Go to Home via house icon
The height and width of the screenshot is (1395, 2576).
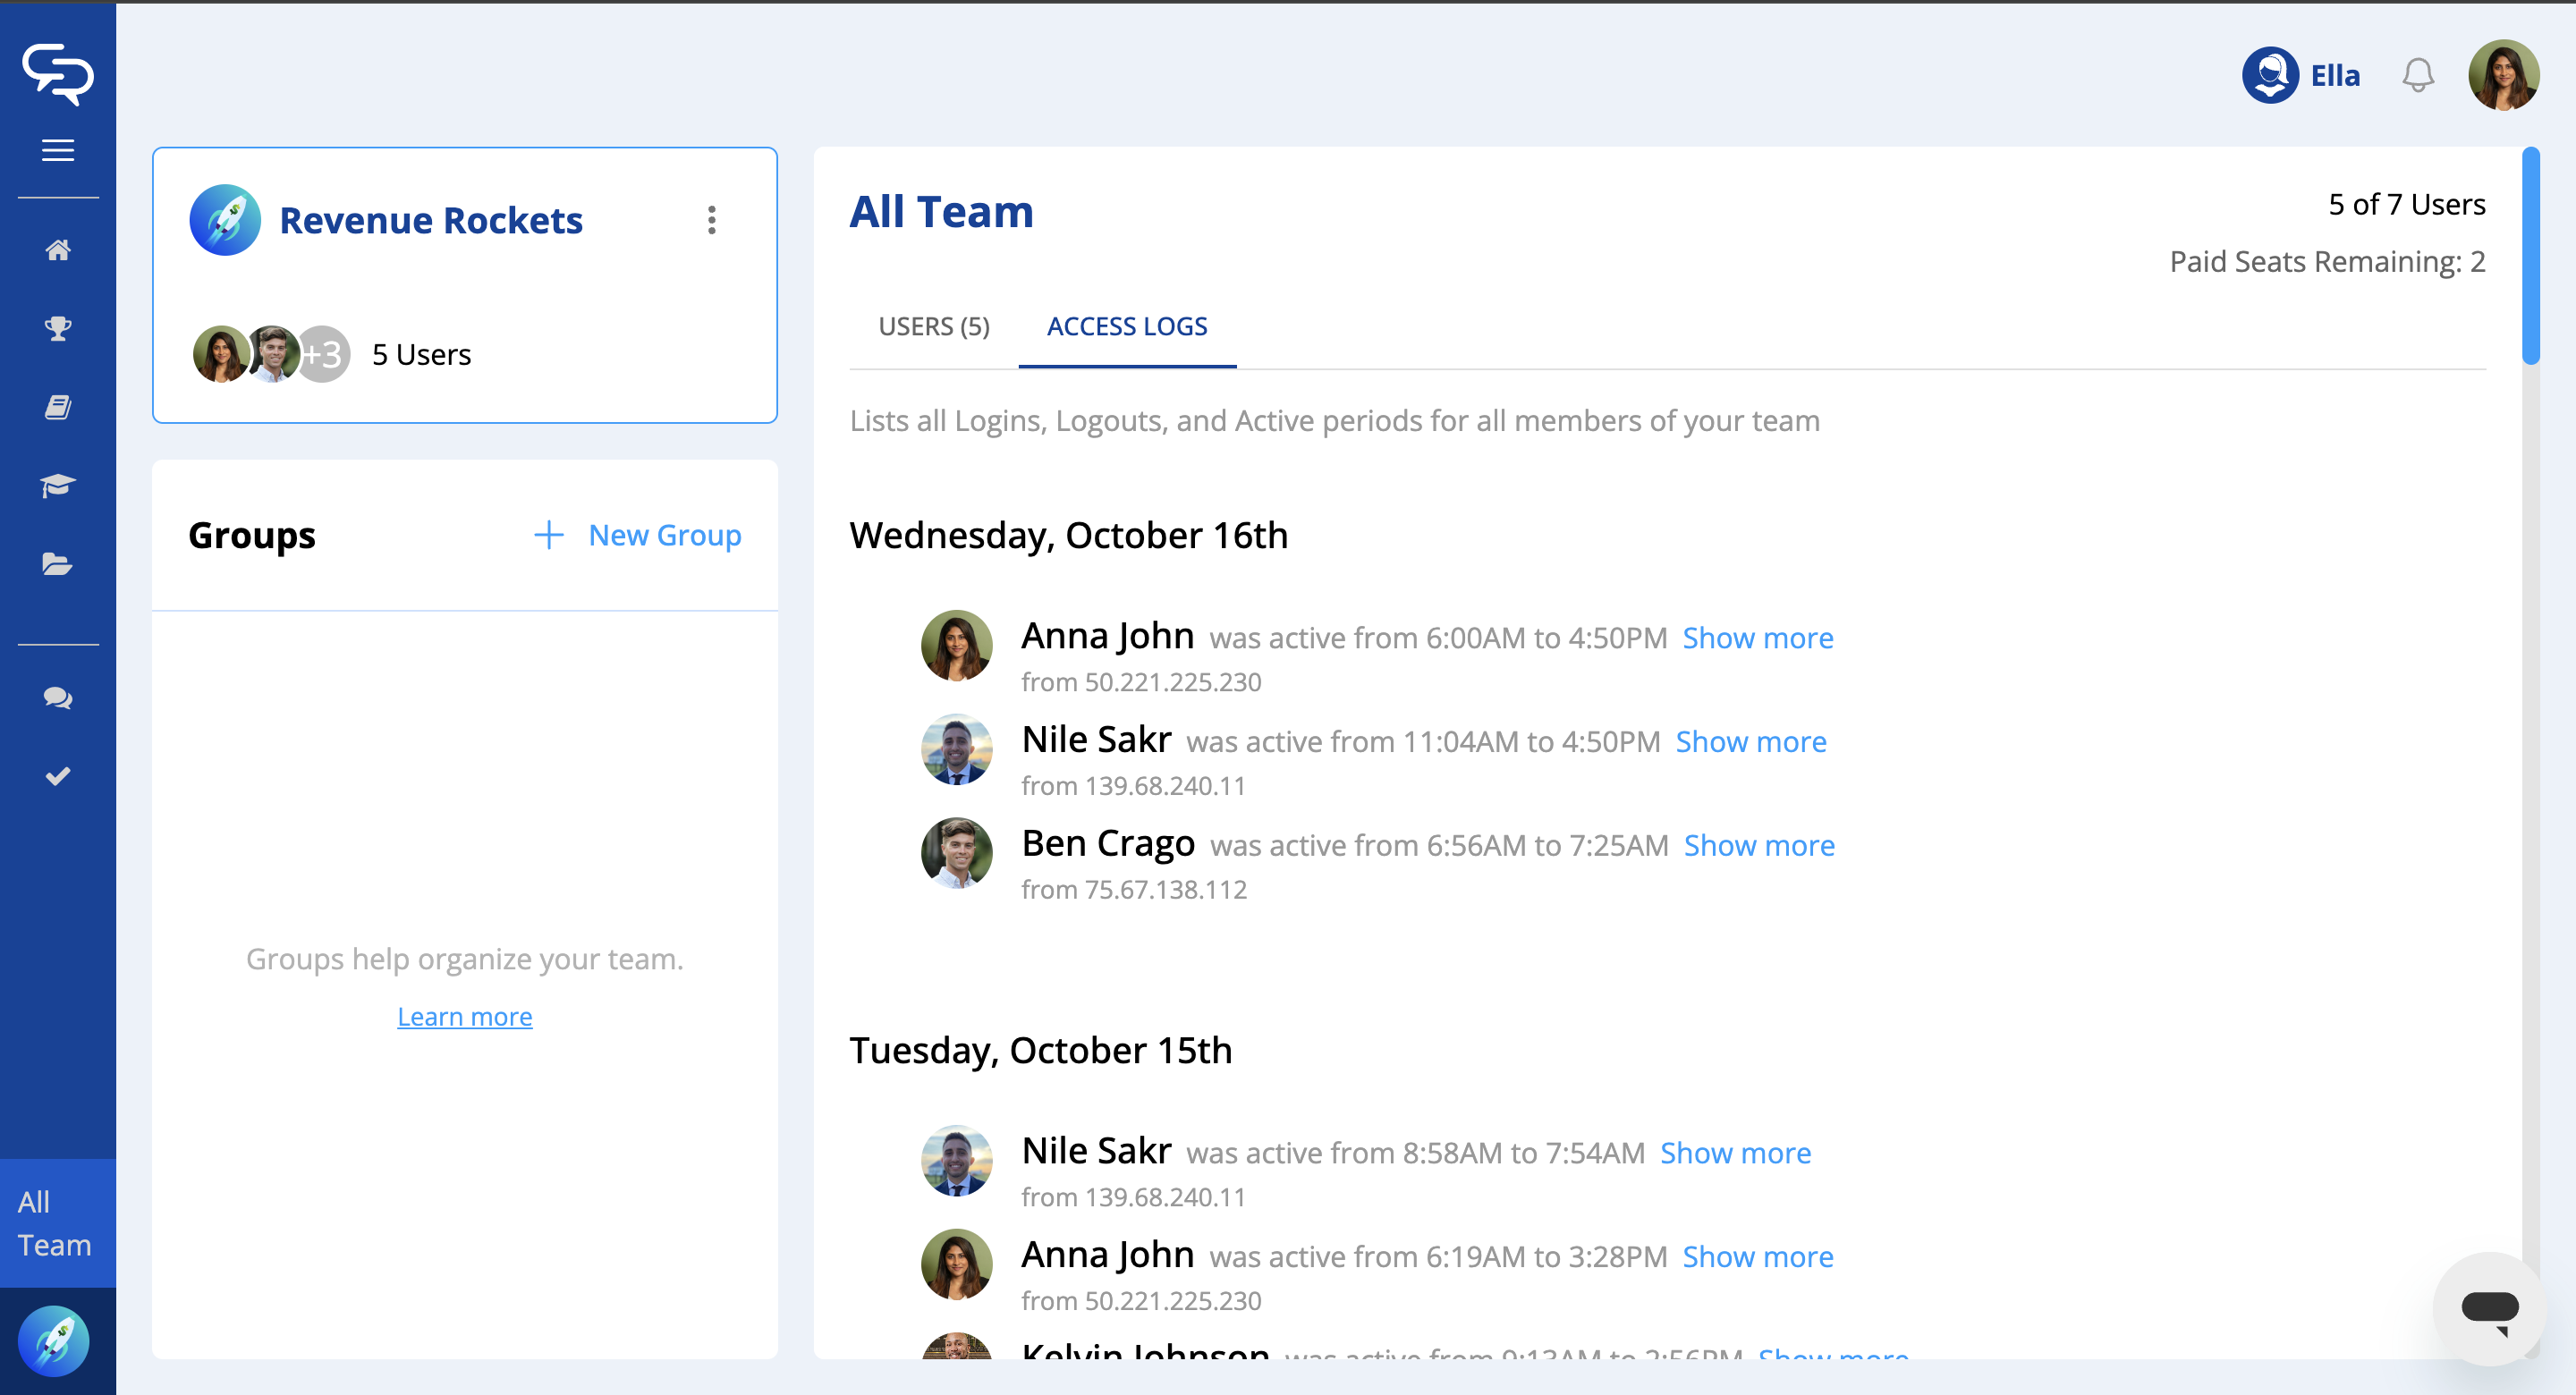(x=58, y=250)
